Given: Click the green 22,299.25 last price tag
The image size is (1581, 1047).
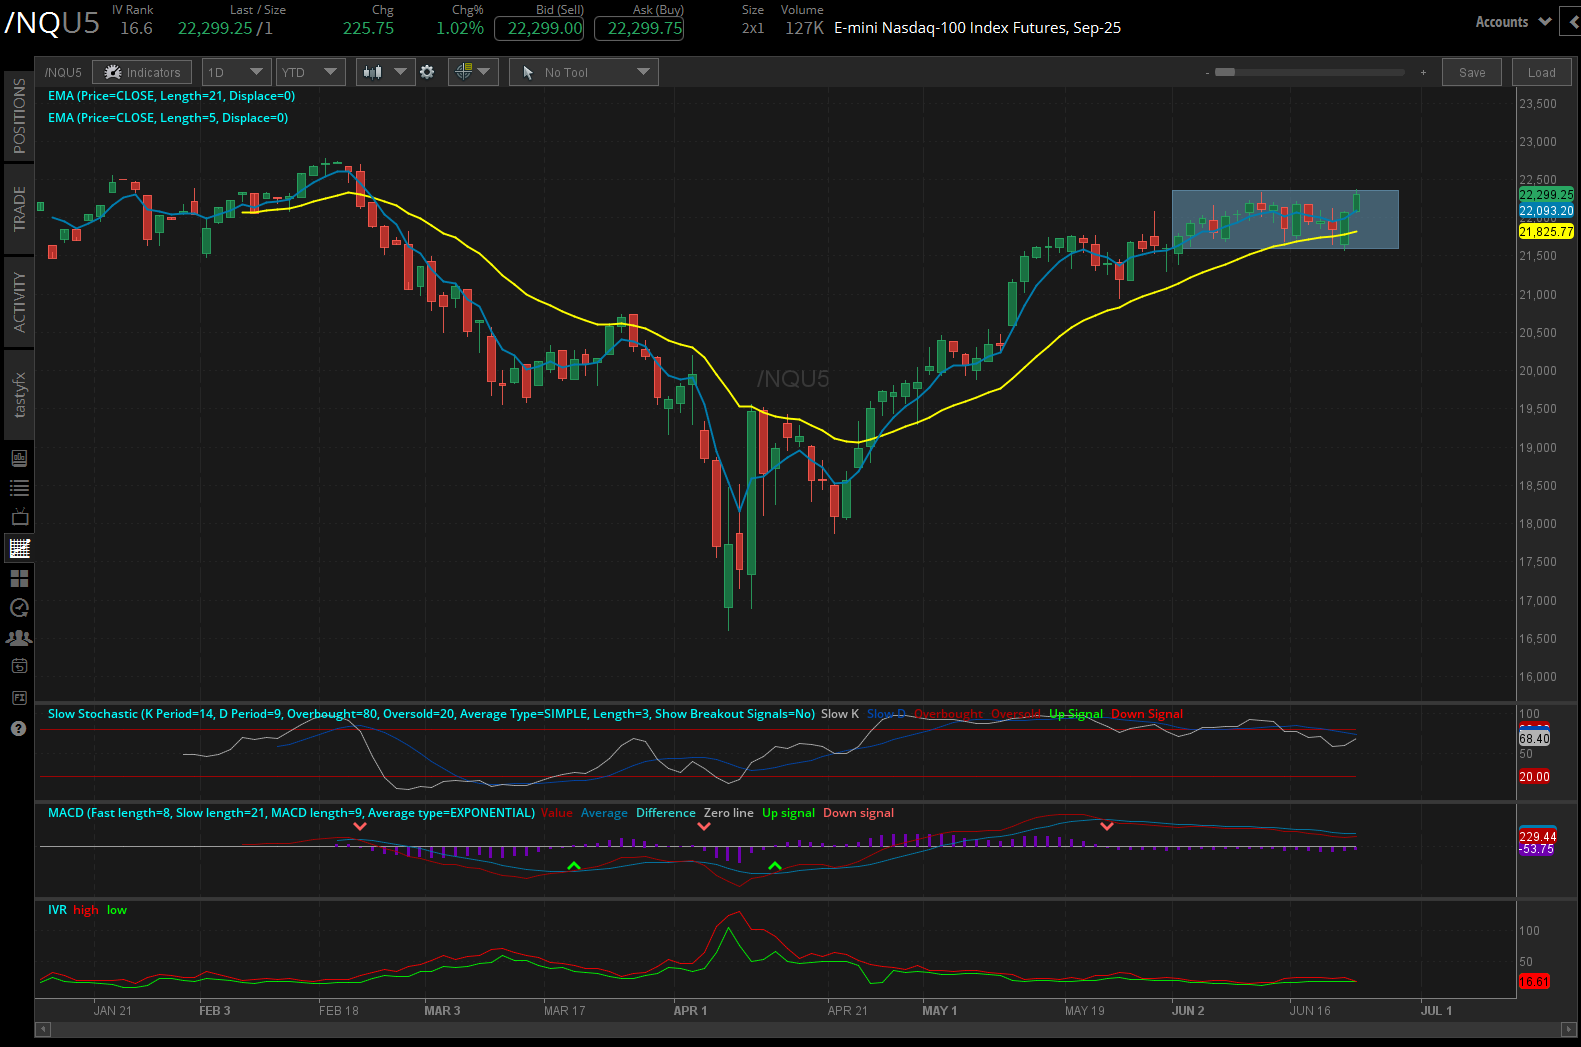Looking at the screenshot, I should pyautogui.click(x=1546, y=194).
